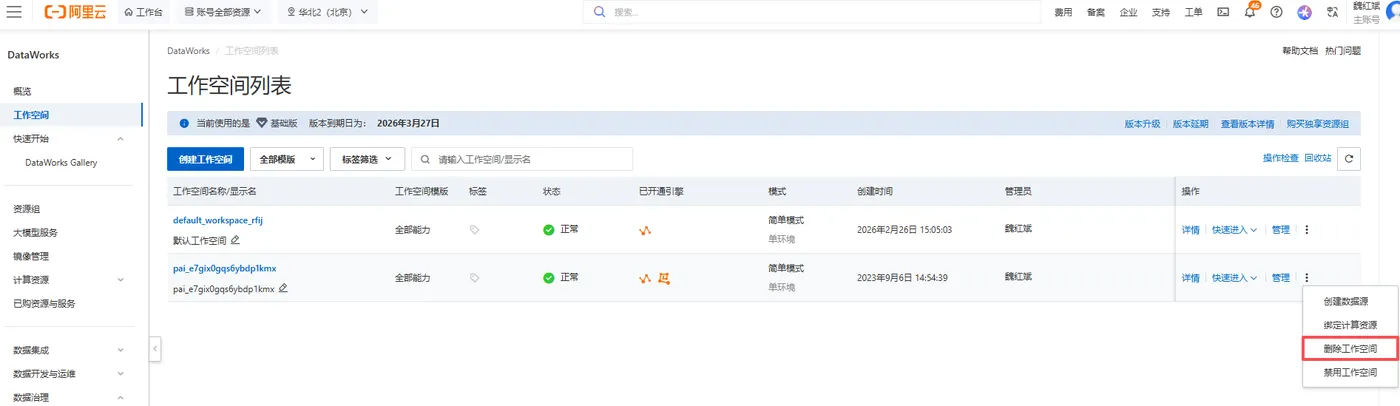Screen dimensions: 1400x406
Task: Click the DataWorks breadcrumb link
Action: (189, 50)
